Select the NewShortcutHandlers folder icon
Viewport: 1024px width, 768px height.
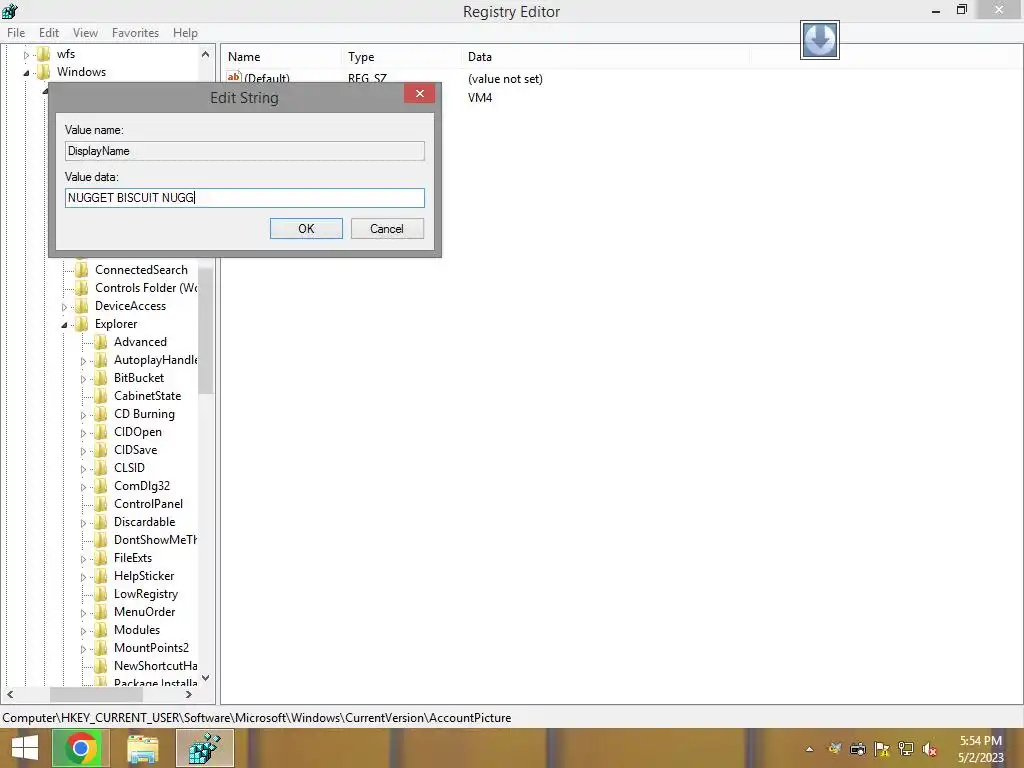click(101, 665)
